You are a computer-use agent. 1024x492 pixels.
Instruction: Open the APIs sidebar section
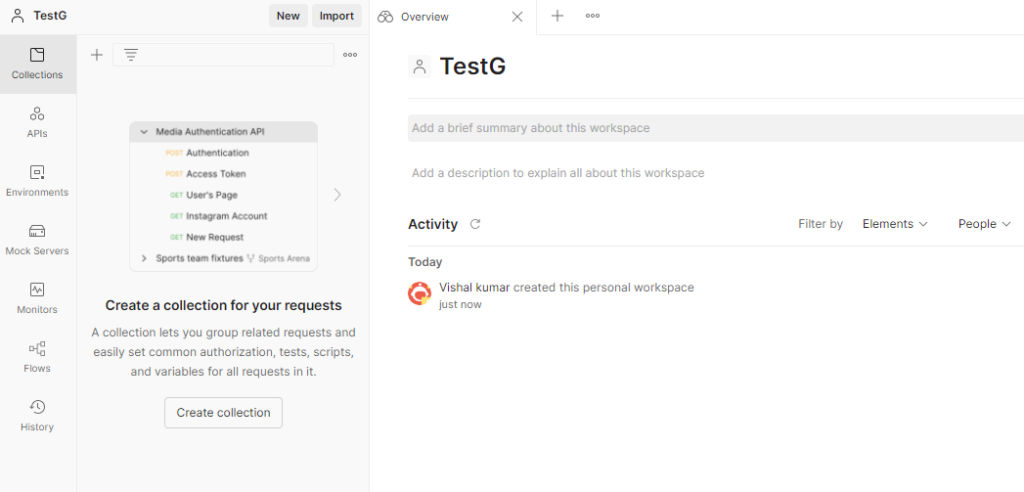coord(37,122)
